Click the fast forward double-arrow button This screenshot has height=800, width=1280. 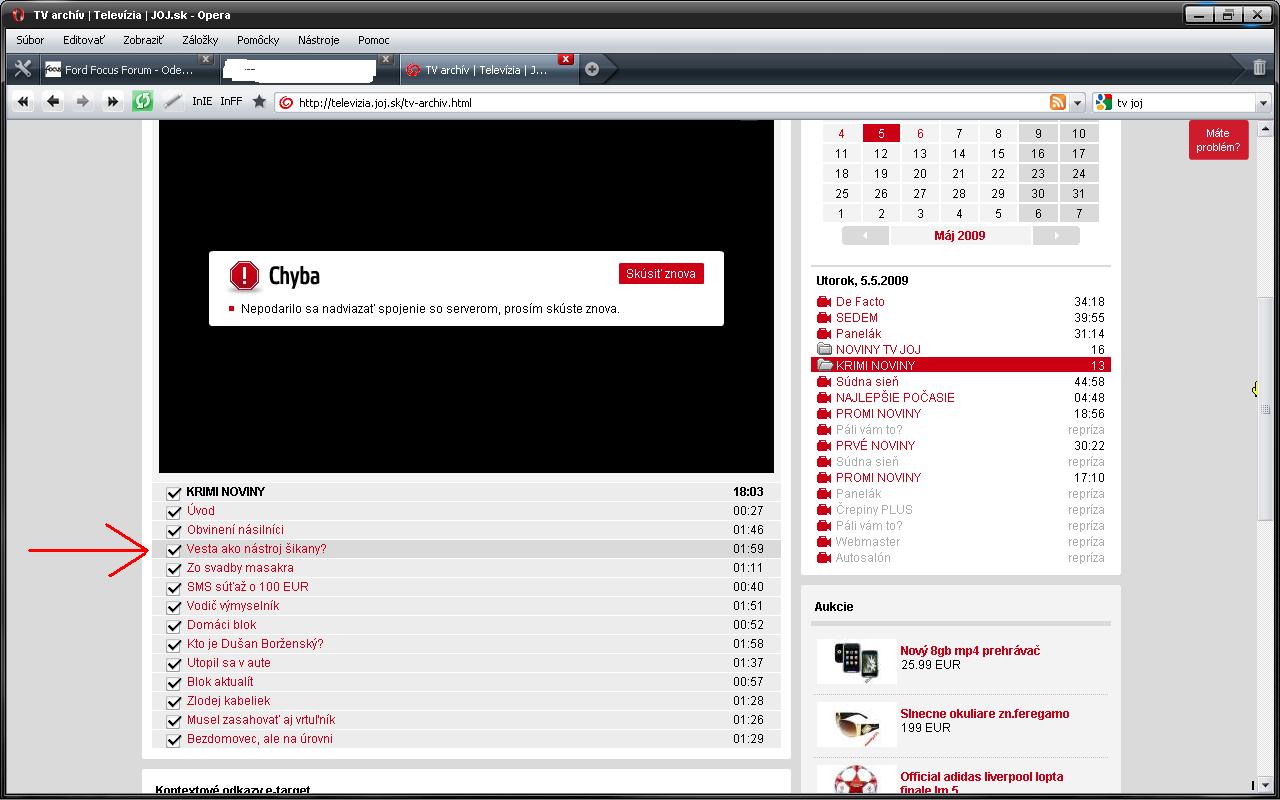tap(113, 101)
